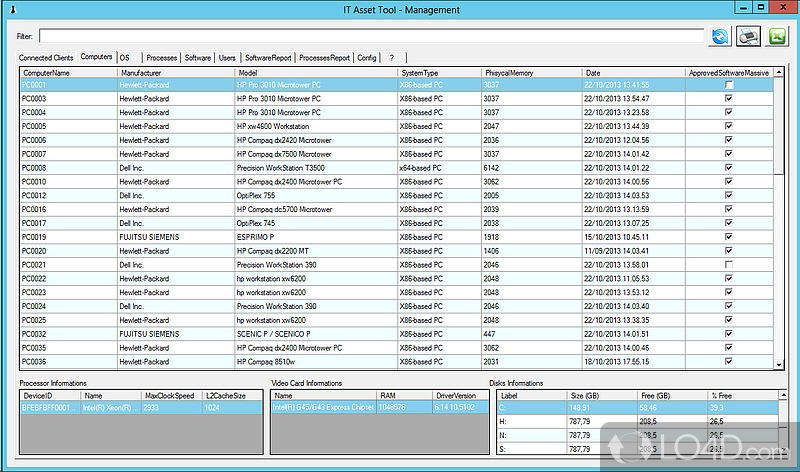Focus the Filter text field
The width and height of the screenshot is (800, 472).
(x=371, y=36)
